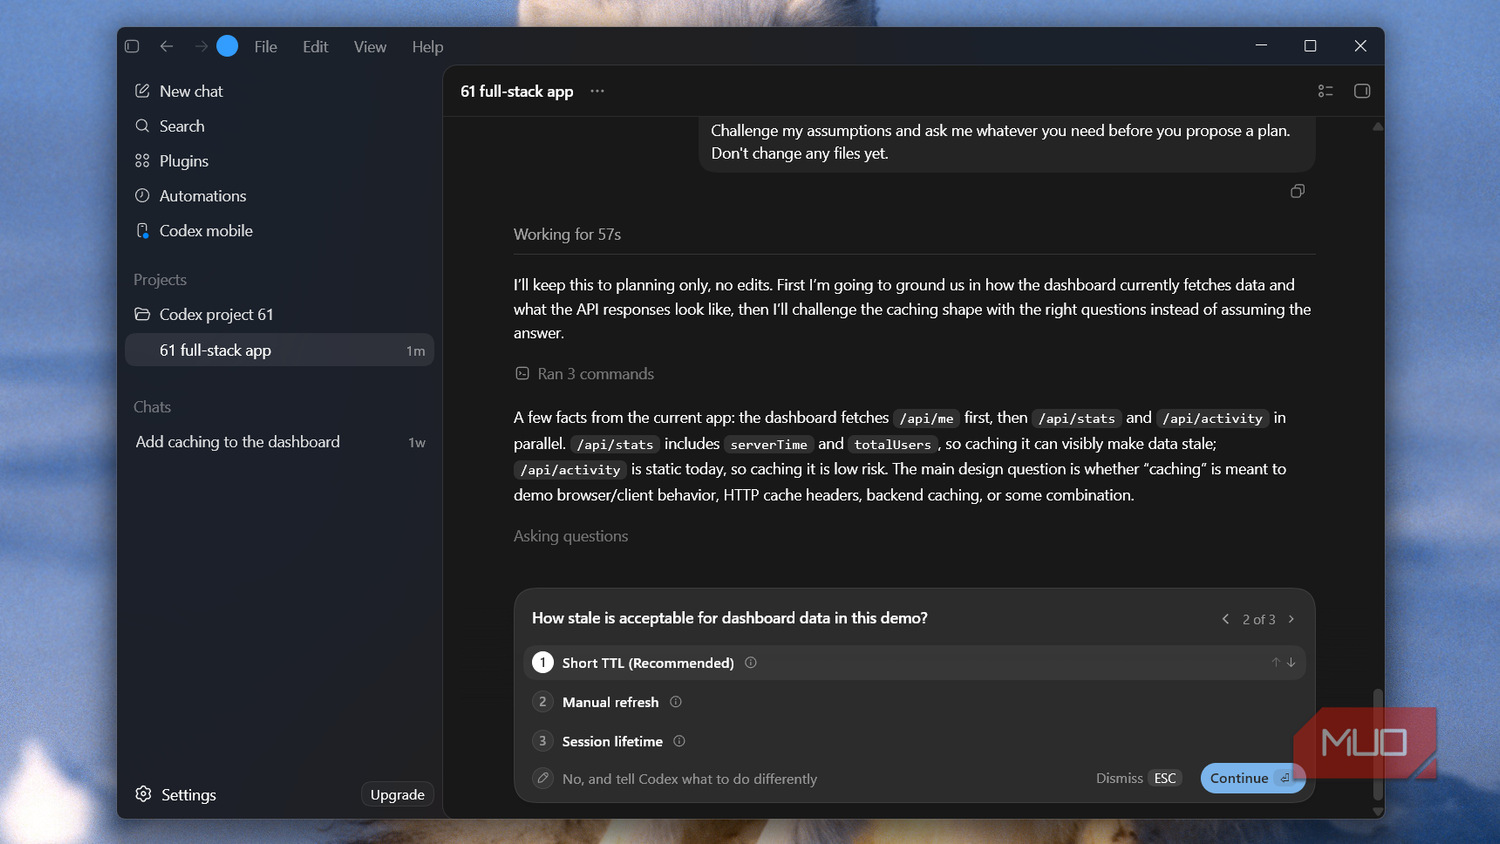The image size is (1500, 844).
Task: Open Automations clock icon
Action: (142, 196)
